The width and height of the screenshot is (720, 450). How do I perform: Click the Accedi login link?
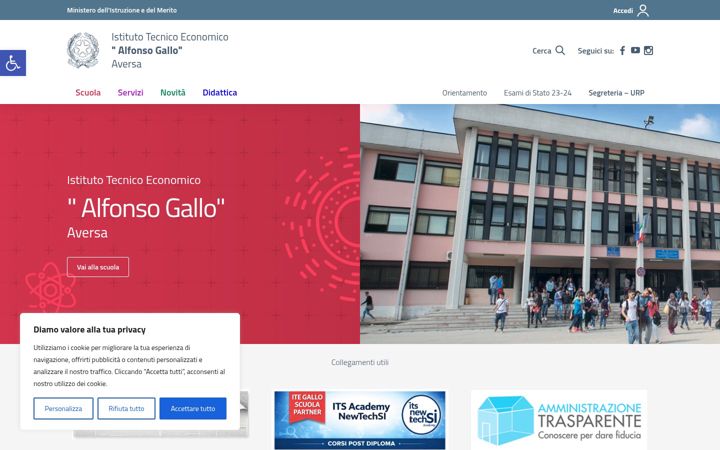623,11
